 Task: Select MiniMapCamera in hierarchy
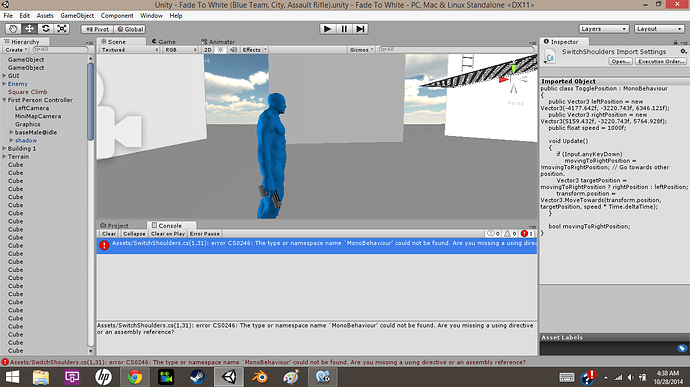pos(38,116)
